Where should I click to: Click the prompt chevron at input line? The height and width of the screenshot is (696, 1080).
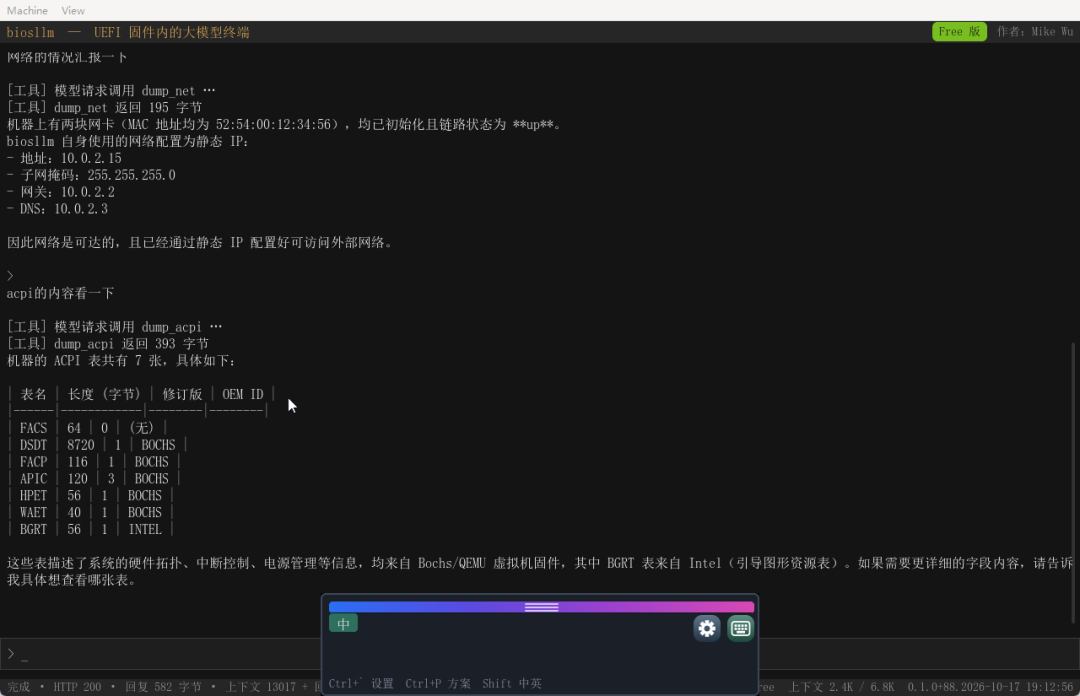tap(11, 653)
